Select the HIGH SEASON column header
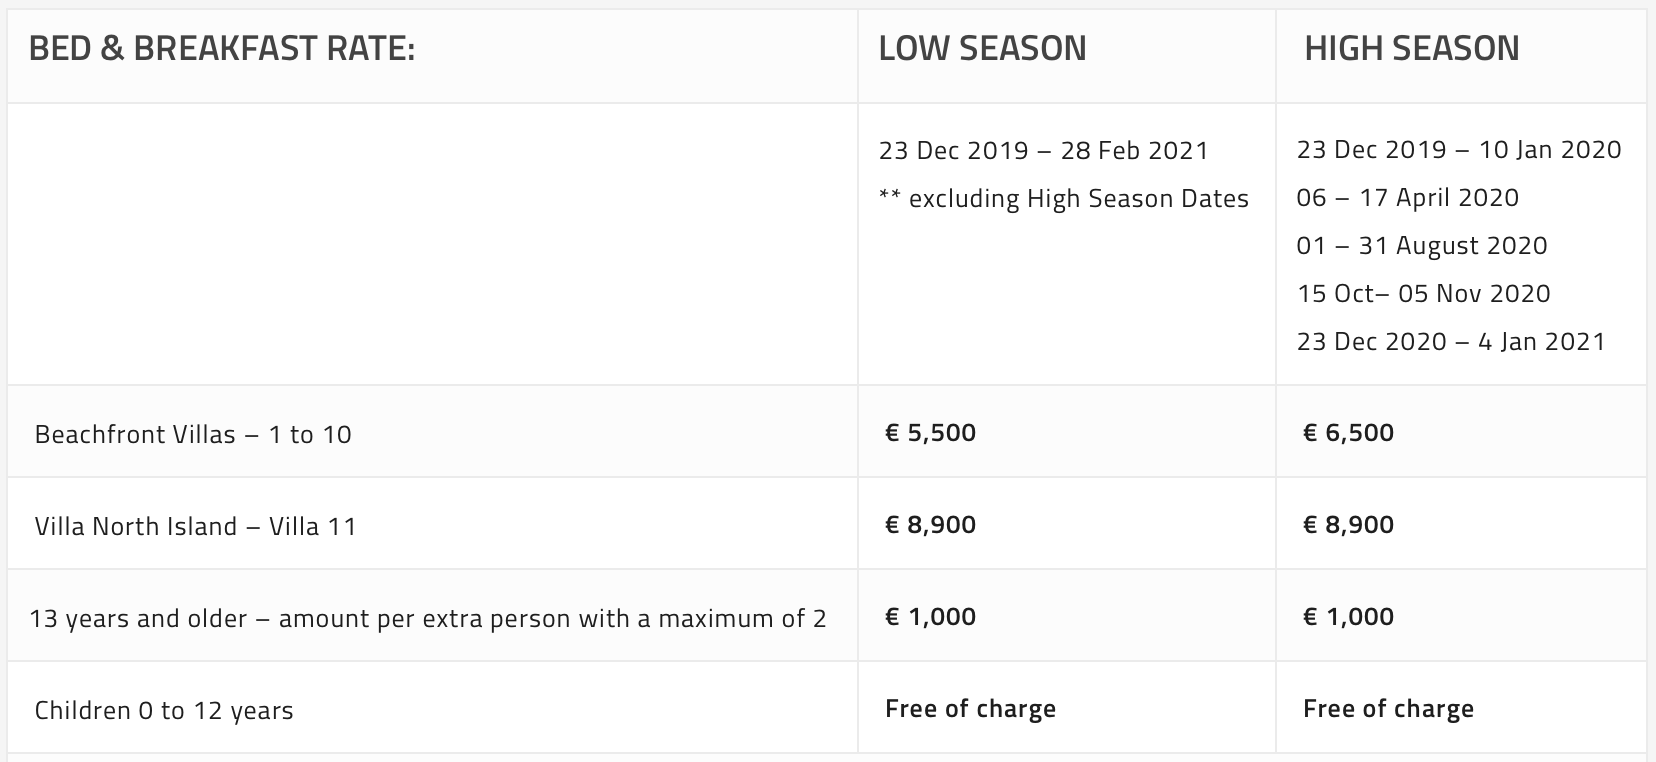 [x=1412, y=48]
